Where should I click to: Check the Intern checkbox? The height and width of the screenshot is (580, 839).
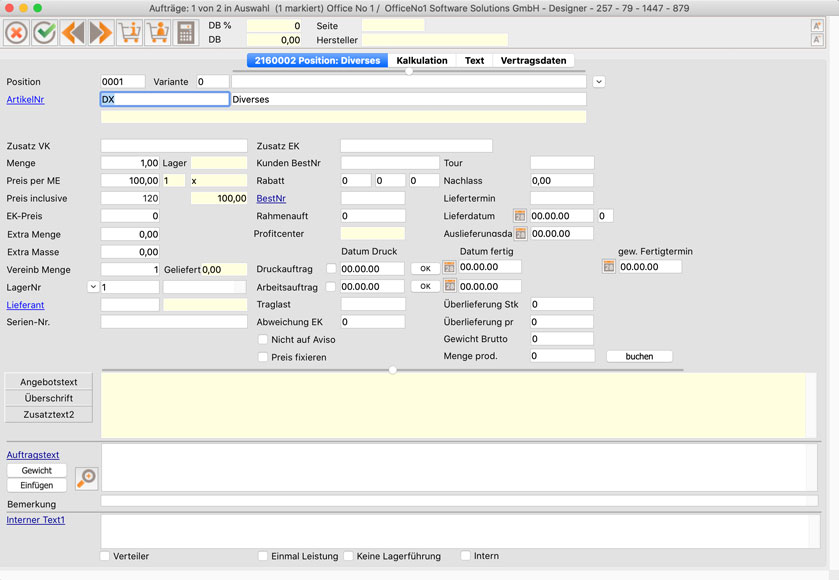tap(466, 556)
